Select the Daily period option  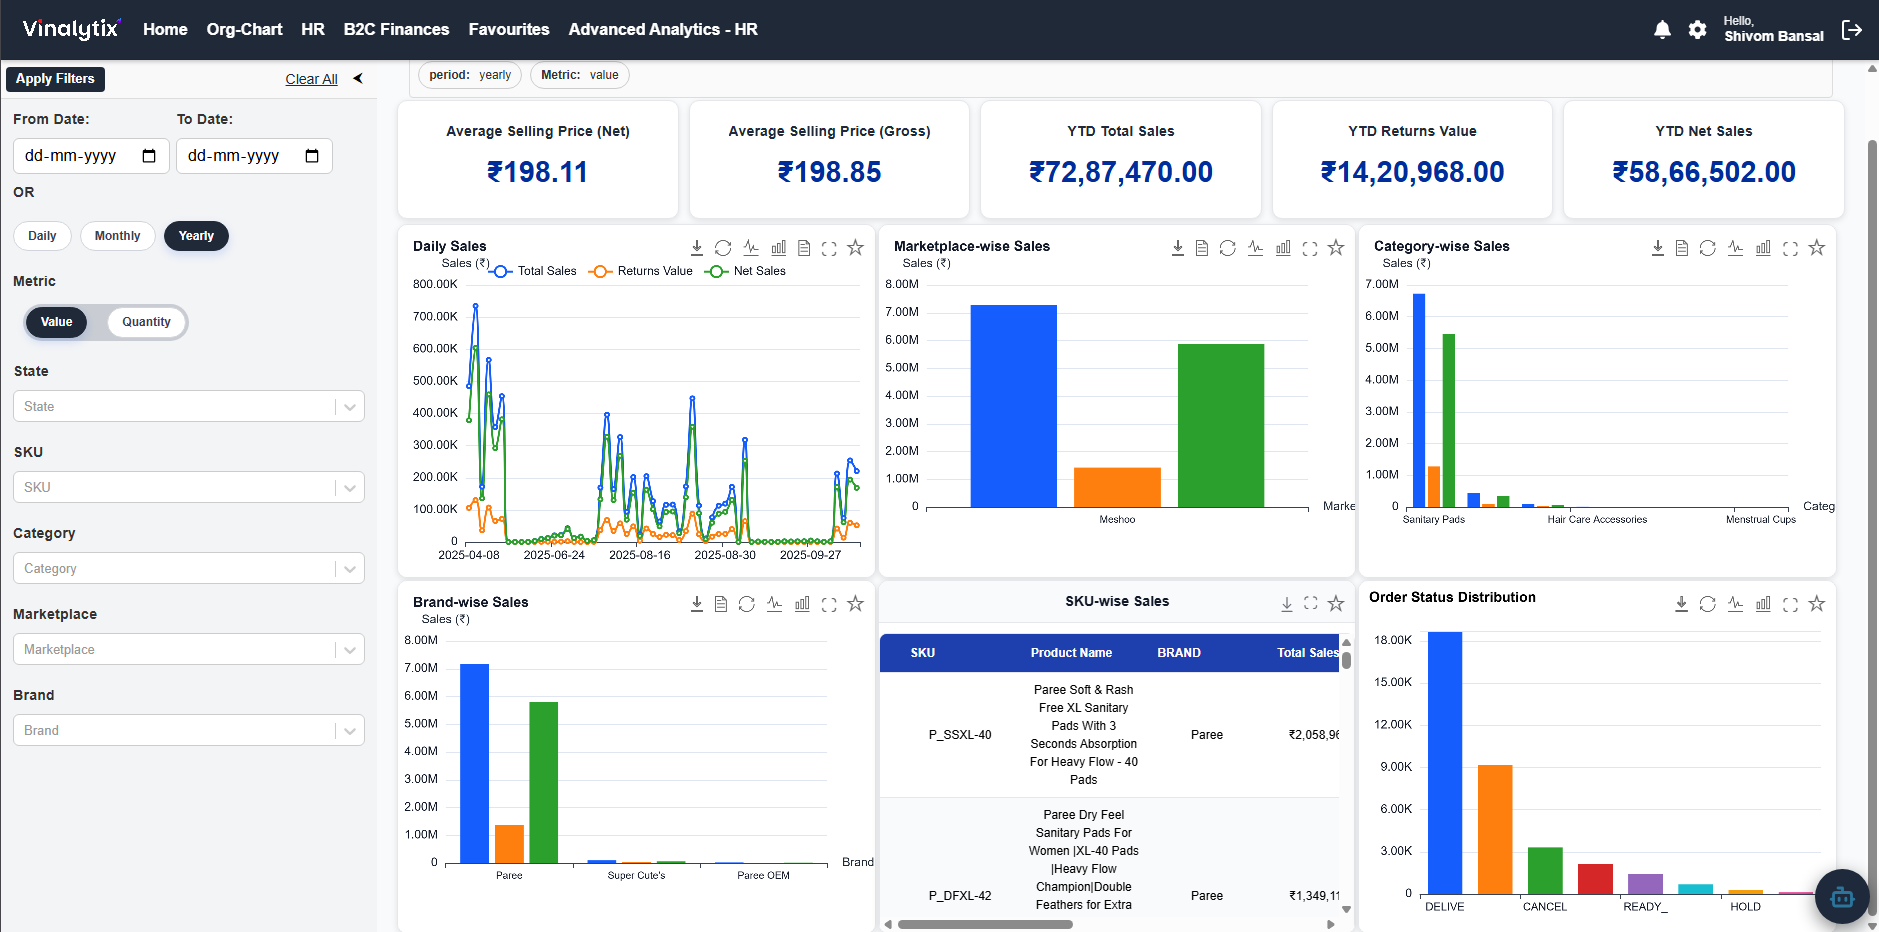pos(42,236)
